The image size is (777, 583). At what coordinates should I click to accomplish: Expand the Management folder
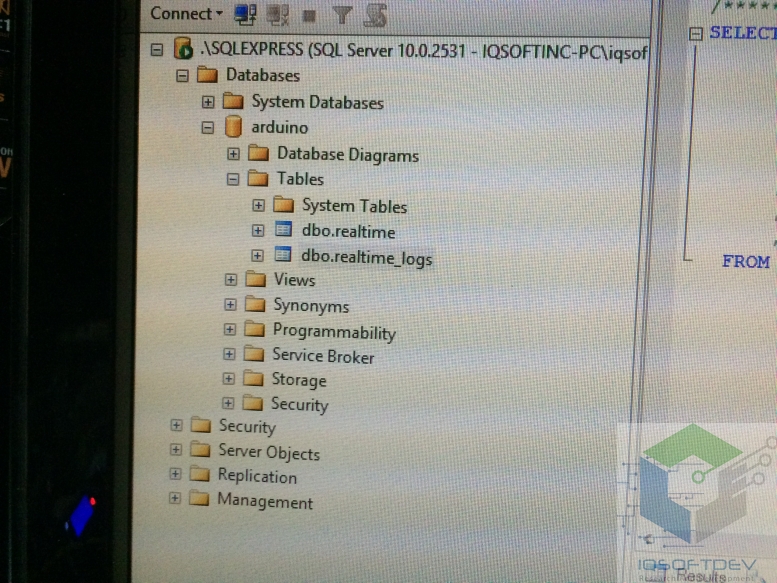174,498
